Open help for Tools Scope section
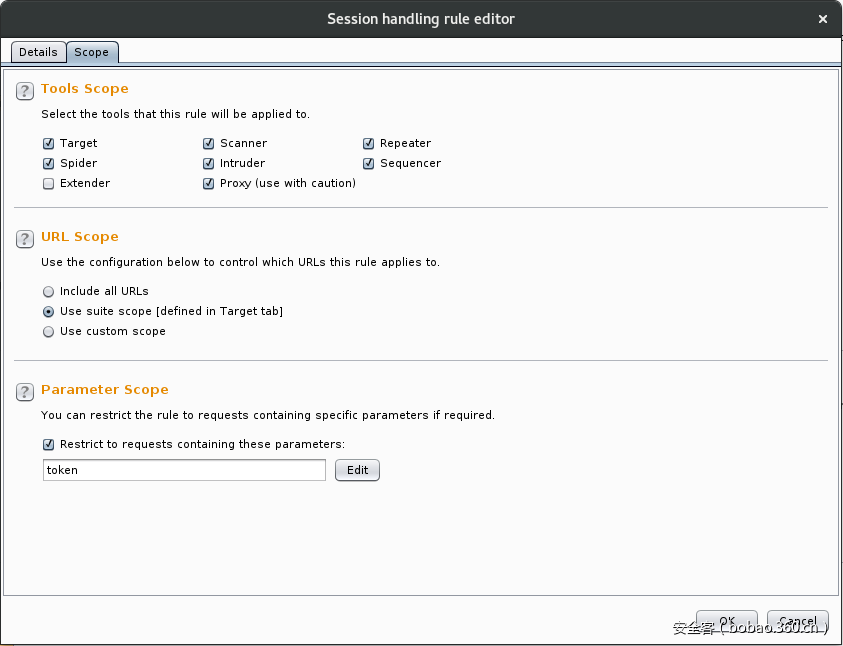Screen dimensions: 843x646 pos(25,91)
